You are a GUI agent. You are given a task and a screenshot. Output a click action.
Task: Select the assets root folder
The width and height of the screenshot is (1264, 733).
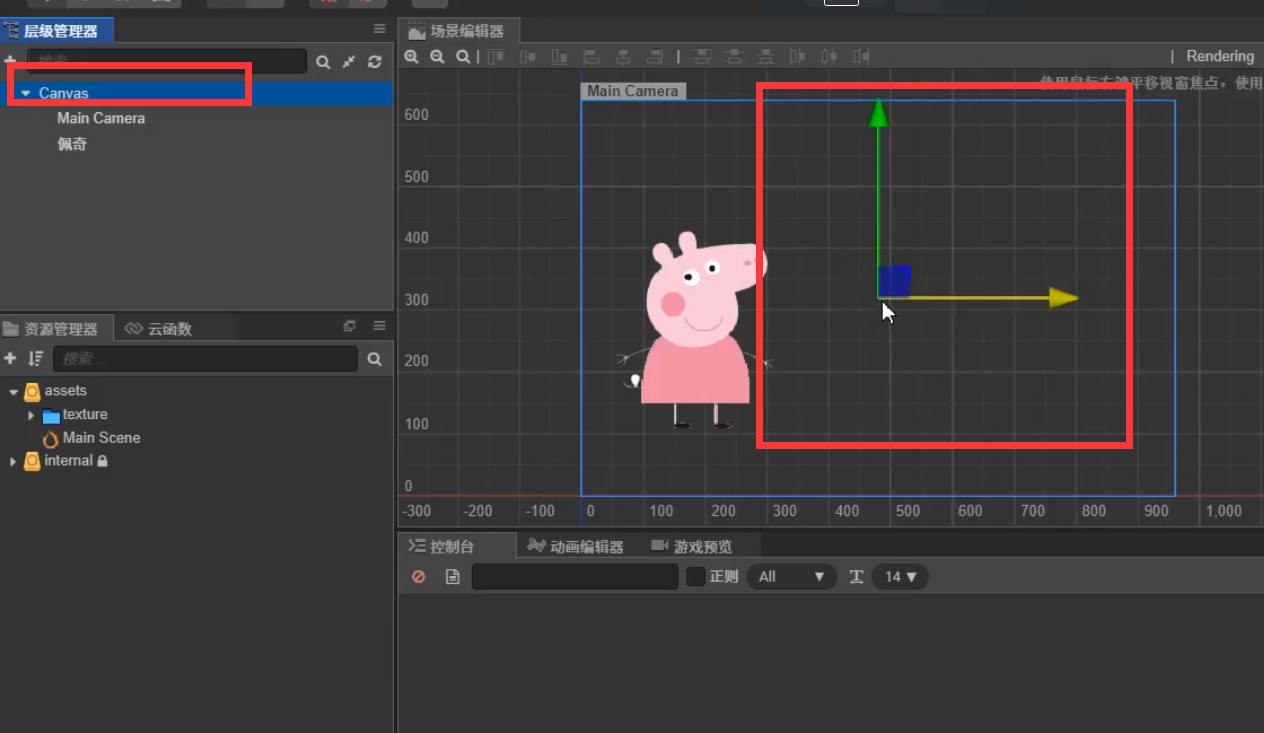pyautogui.click(x=65, y=391)
